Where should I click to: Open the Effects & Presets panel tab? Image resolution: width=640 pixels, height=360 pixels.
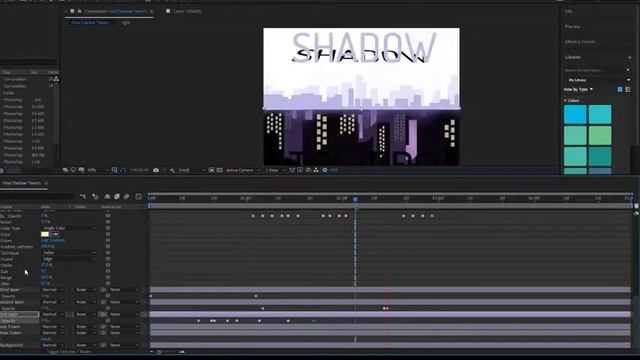tap(580, 42)
